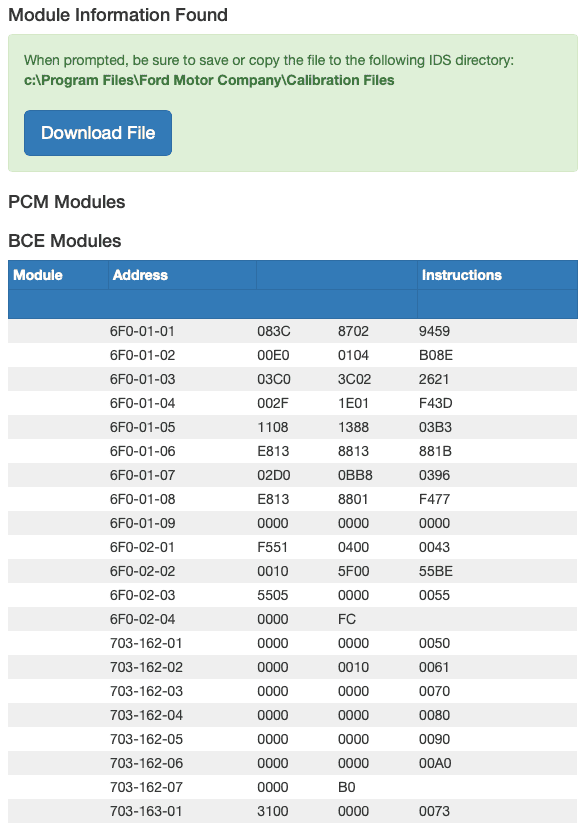Click the F477 value in row 6F0-01-08
588x828 pixels.
434,499
